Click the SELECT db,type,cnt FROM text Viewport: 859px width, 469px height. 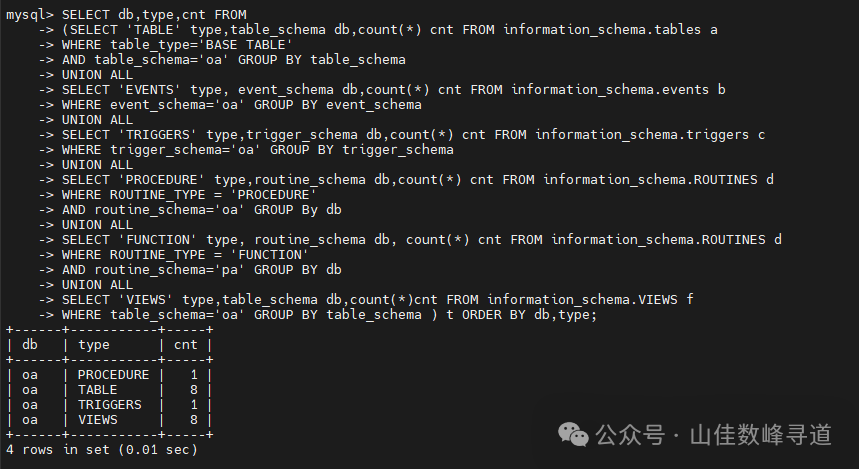(140, 15)
